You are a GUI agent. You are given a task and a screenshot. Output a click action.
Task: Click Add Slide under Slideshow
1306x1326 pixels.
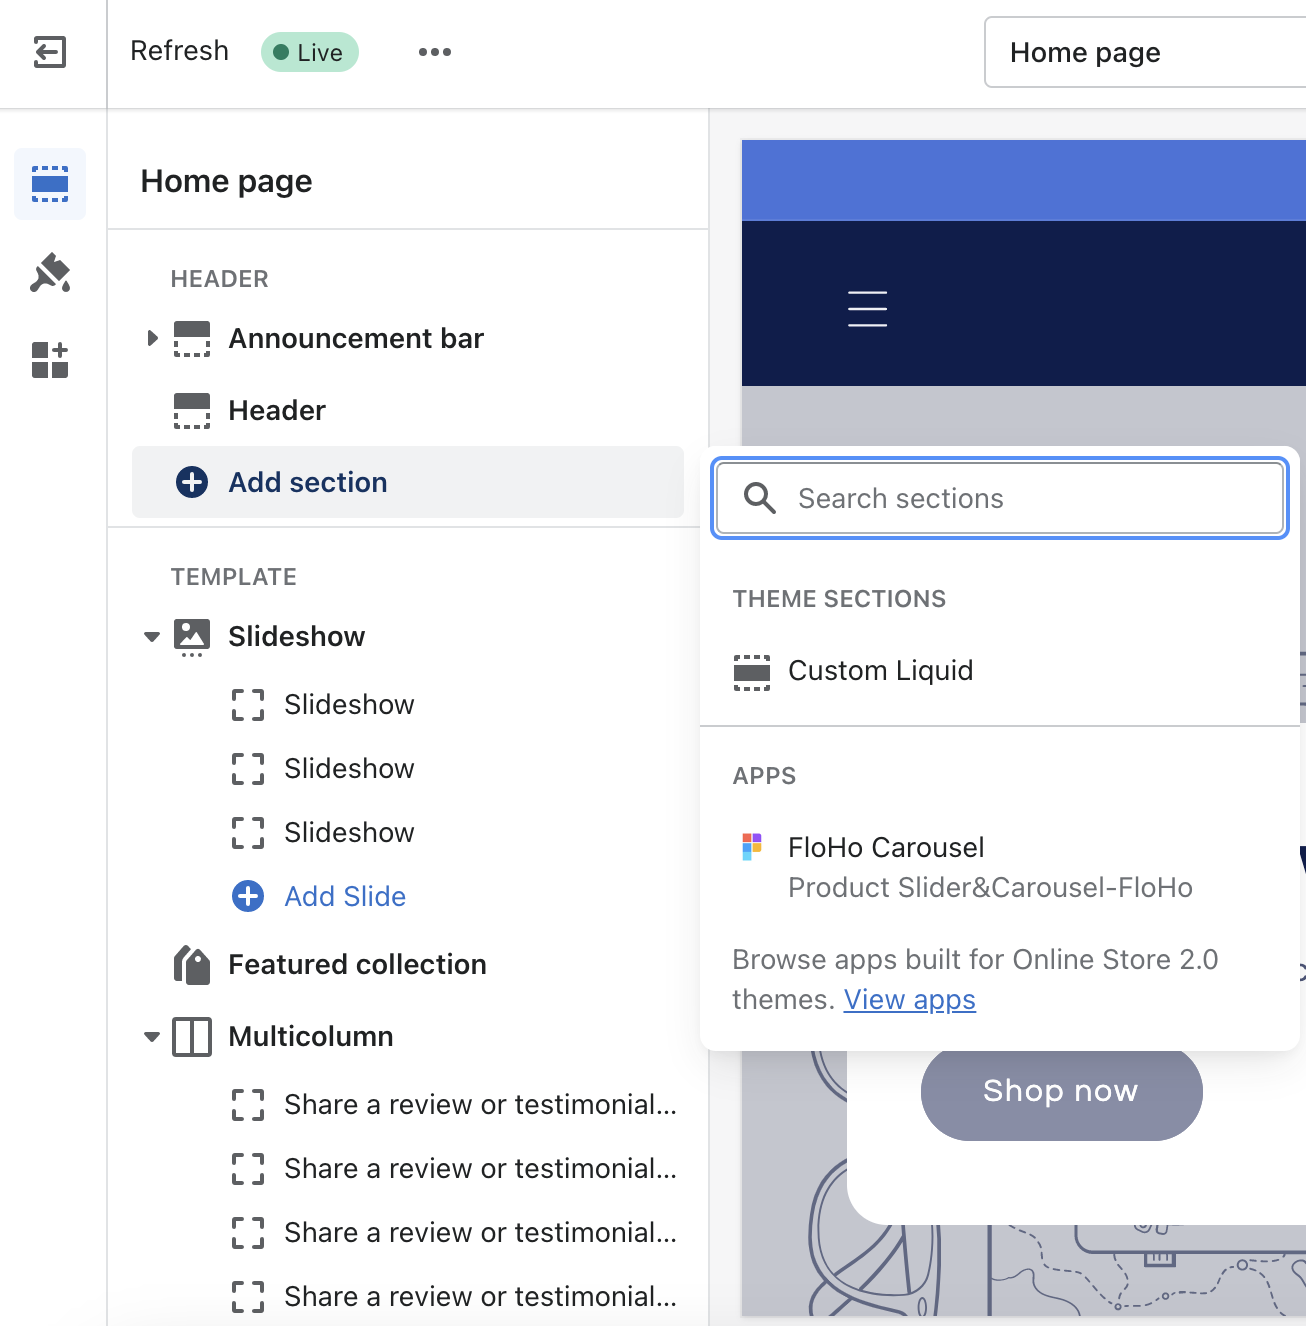[x=344, y=896]
